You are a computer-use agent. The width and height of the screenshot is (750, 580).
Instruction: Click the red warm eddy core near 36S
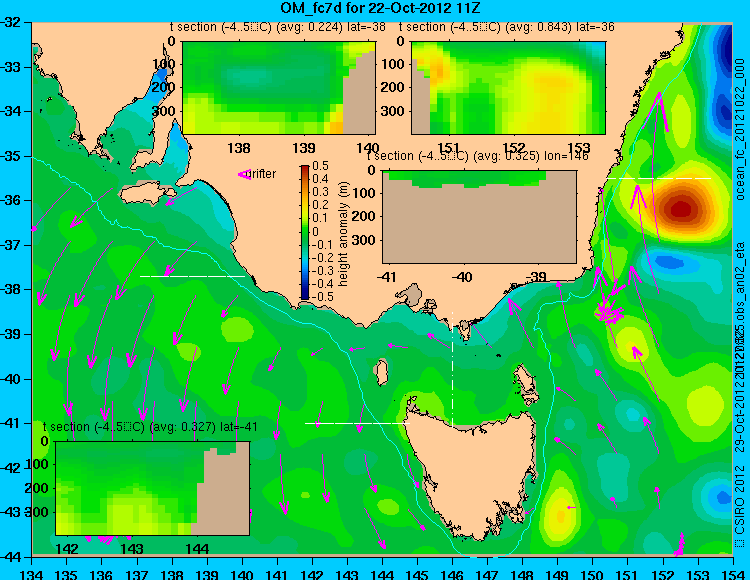(x=681, y=209)
